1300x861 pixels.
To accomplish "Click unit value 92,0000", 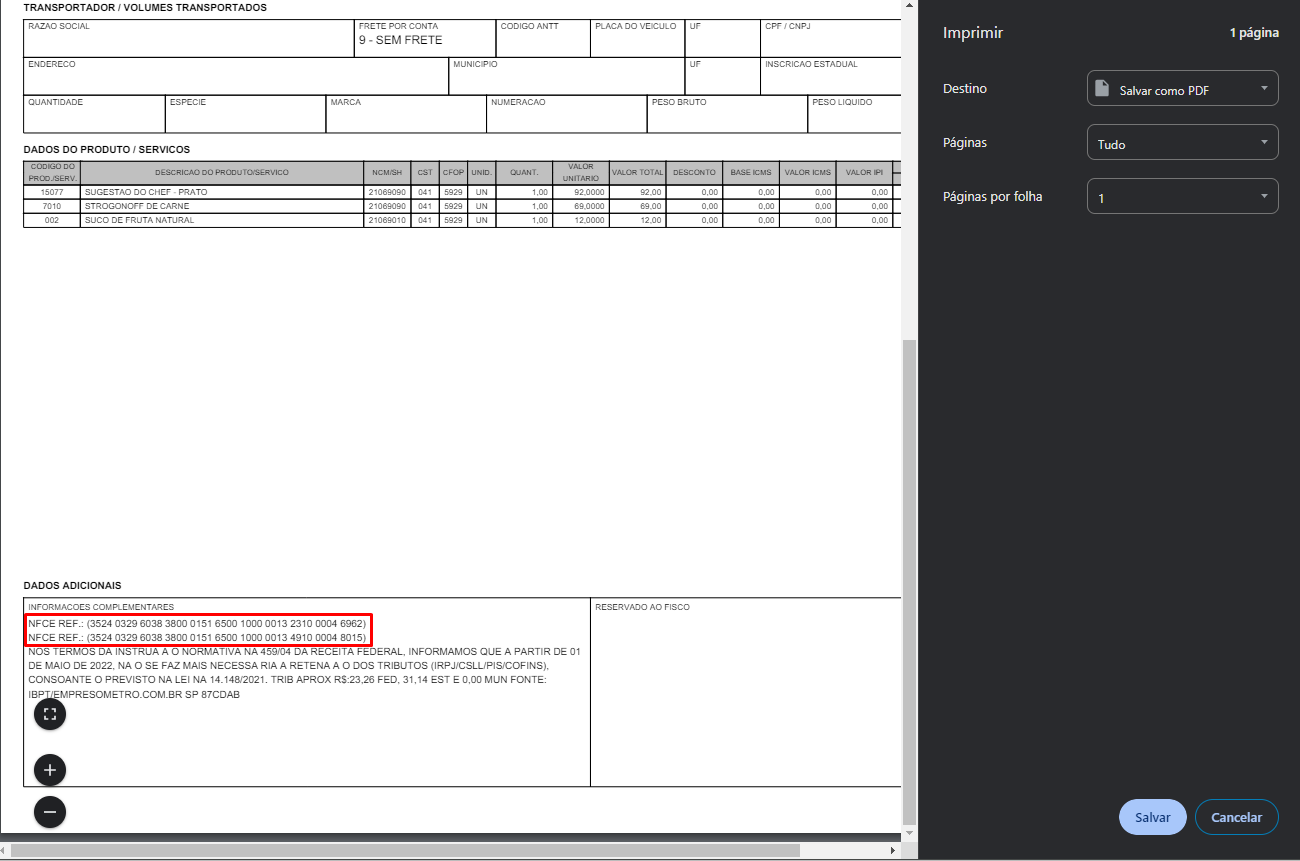I will point(589,192).
